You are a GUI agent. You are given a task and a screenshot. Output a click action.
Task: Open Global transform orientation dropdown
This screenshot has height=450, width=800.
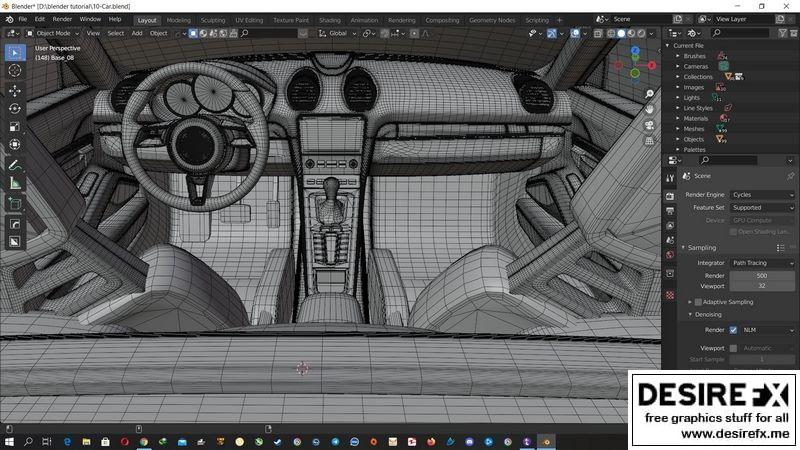click(x=338, y=33)
